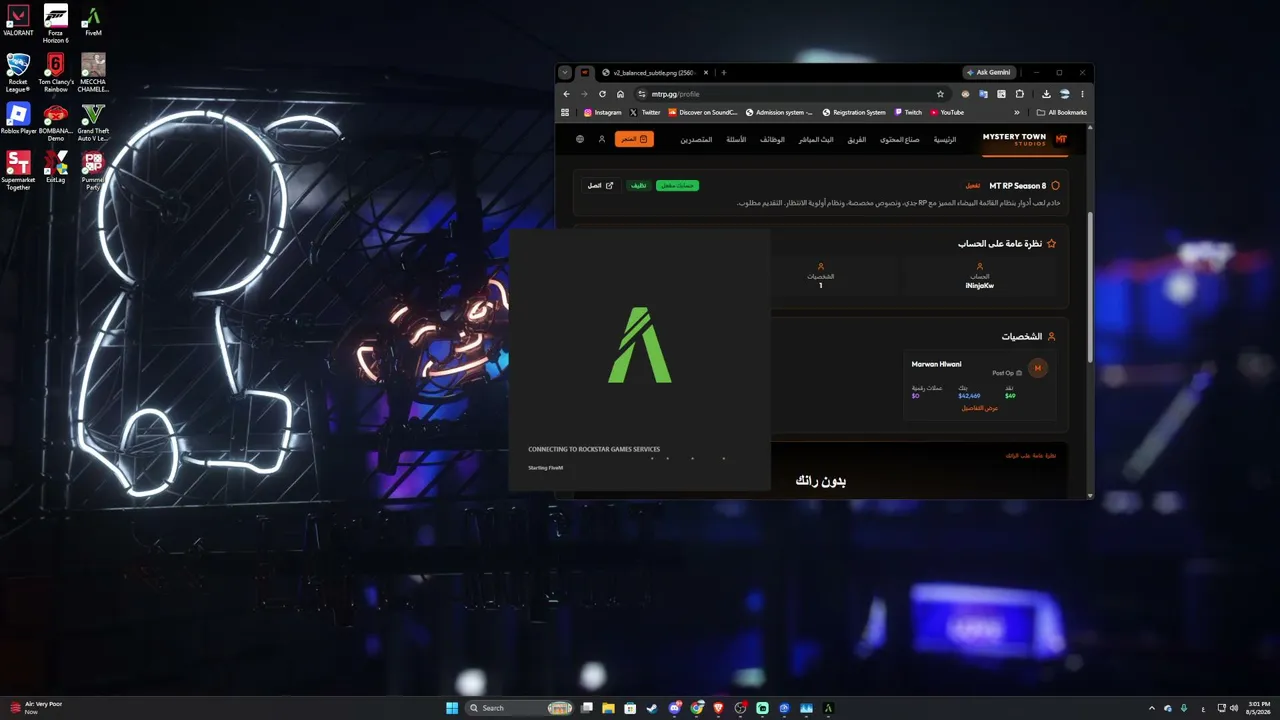Click the globe language icon on site

point(580,139)
